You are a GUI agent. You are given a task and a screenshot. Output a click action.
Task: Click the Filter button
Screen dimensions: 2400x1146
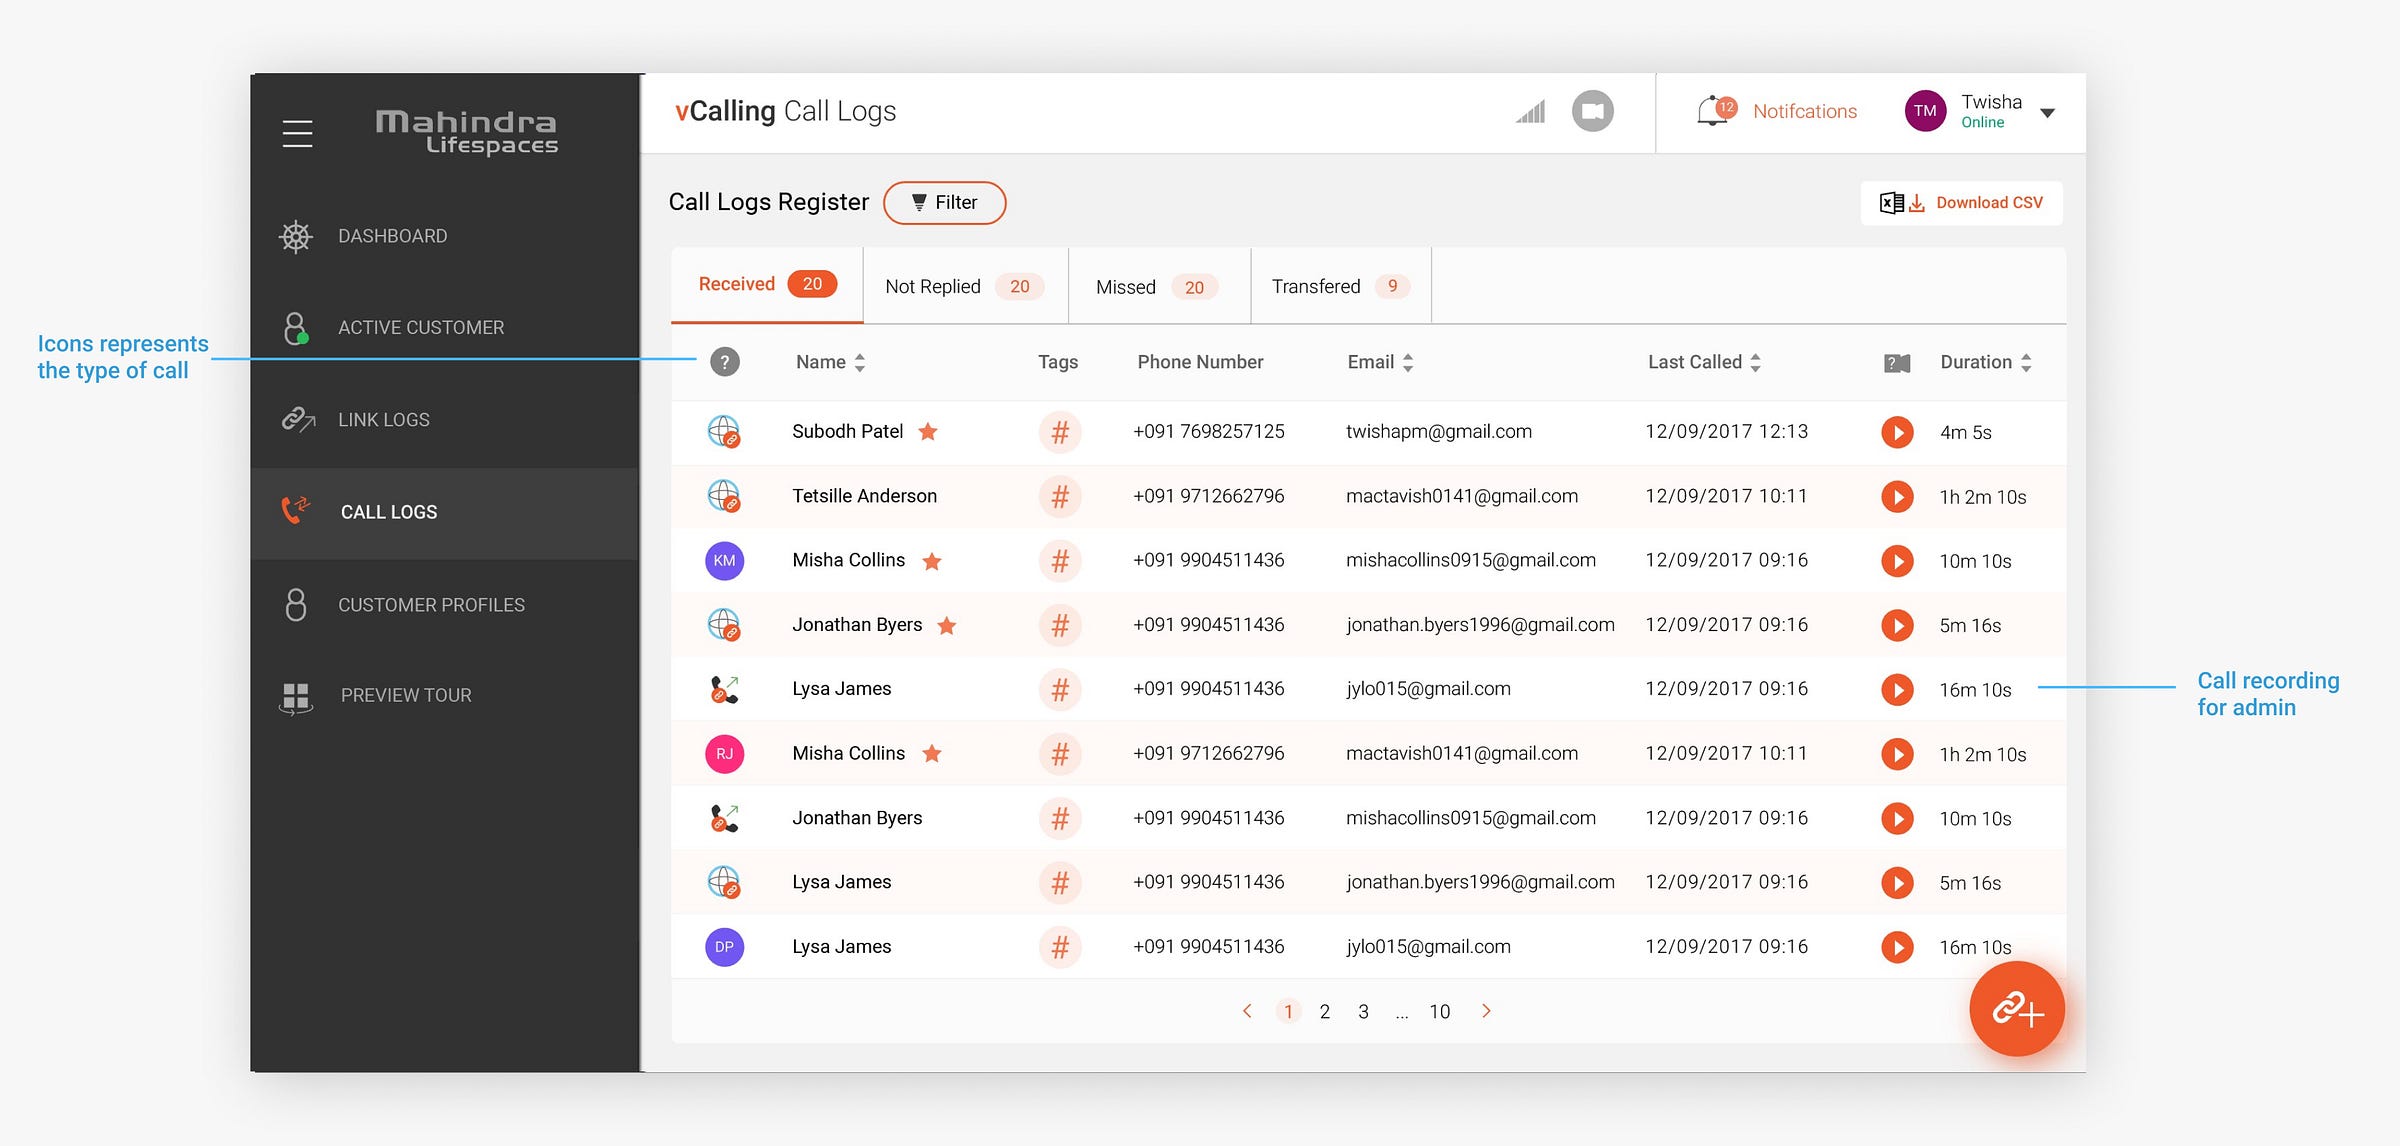click(944, 203)
